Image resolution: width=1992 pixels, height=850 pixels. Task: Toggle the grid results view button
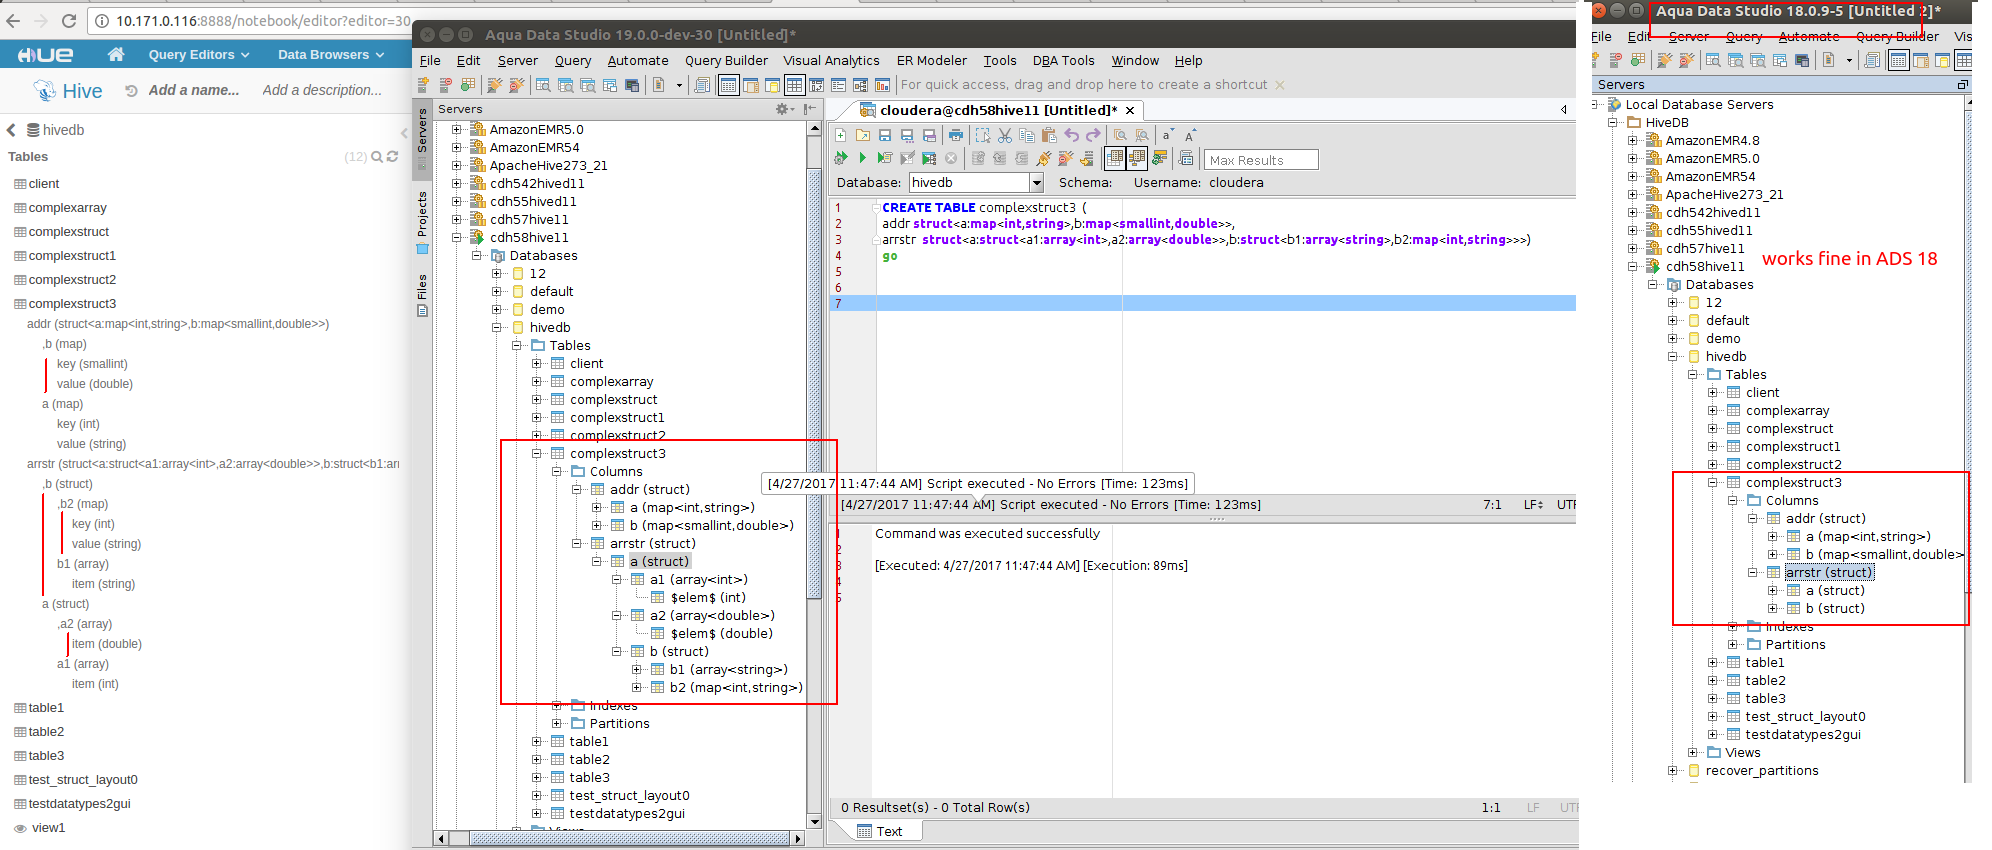coord(1115,158)
